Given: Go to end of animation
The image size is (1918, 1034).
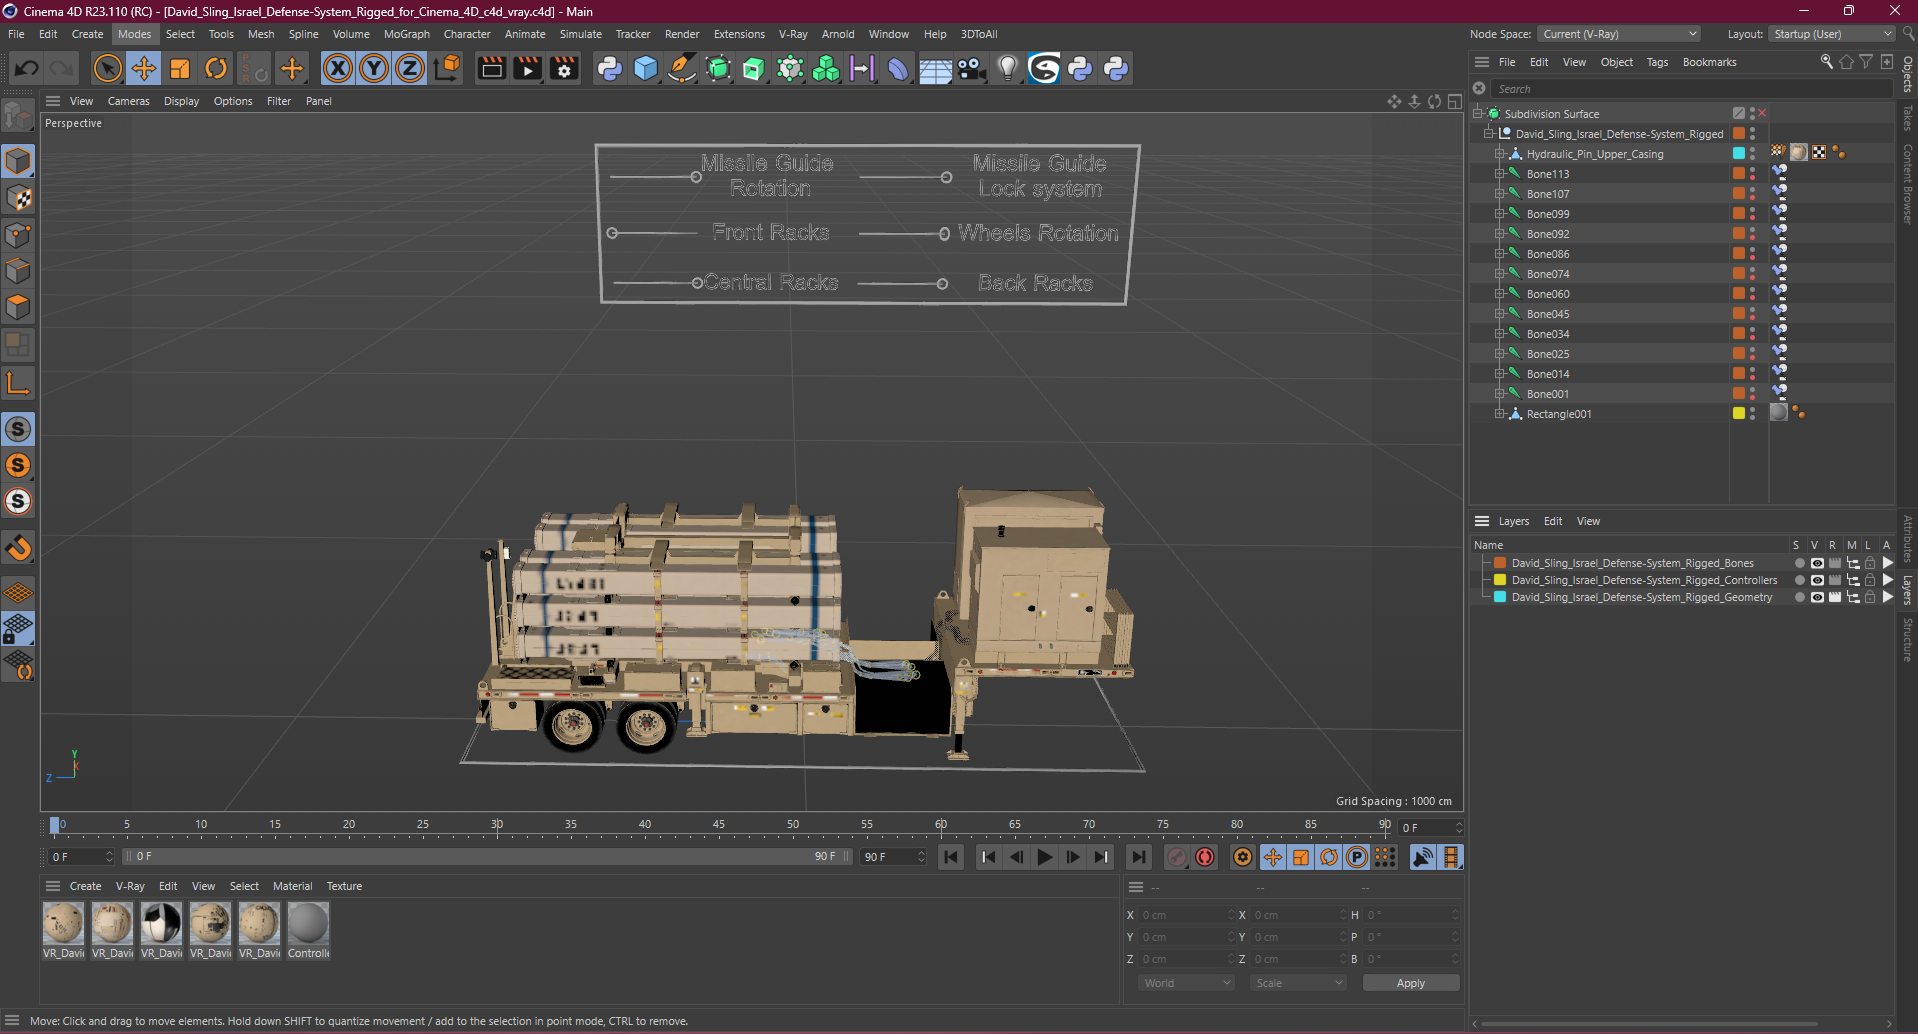Looking at the screenshot, I should 1138,857.
